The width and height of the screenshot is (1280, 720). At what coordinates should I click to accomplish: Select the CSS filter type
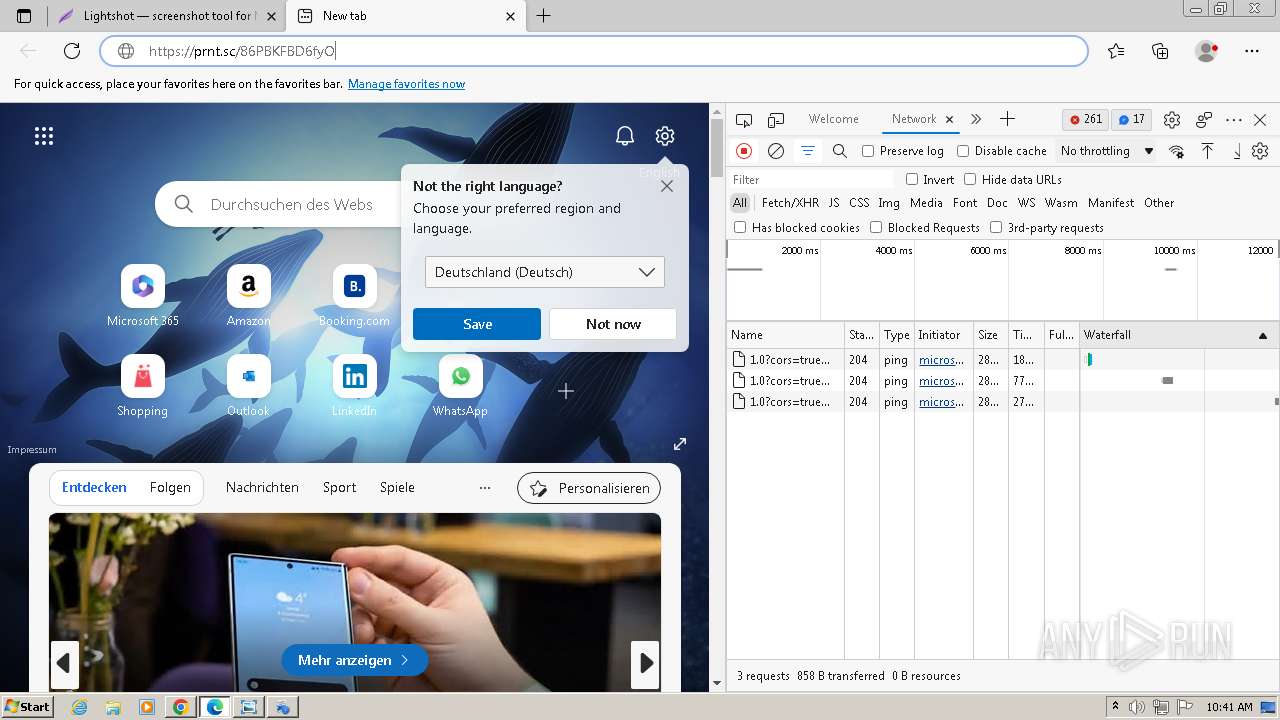859,203
